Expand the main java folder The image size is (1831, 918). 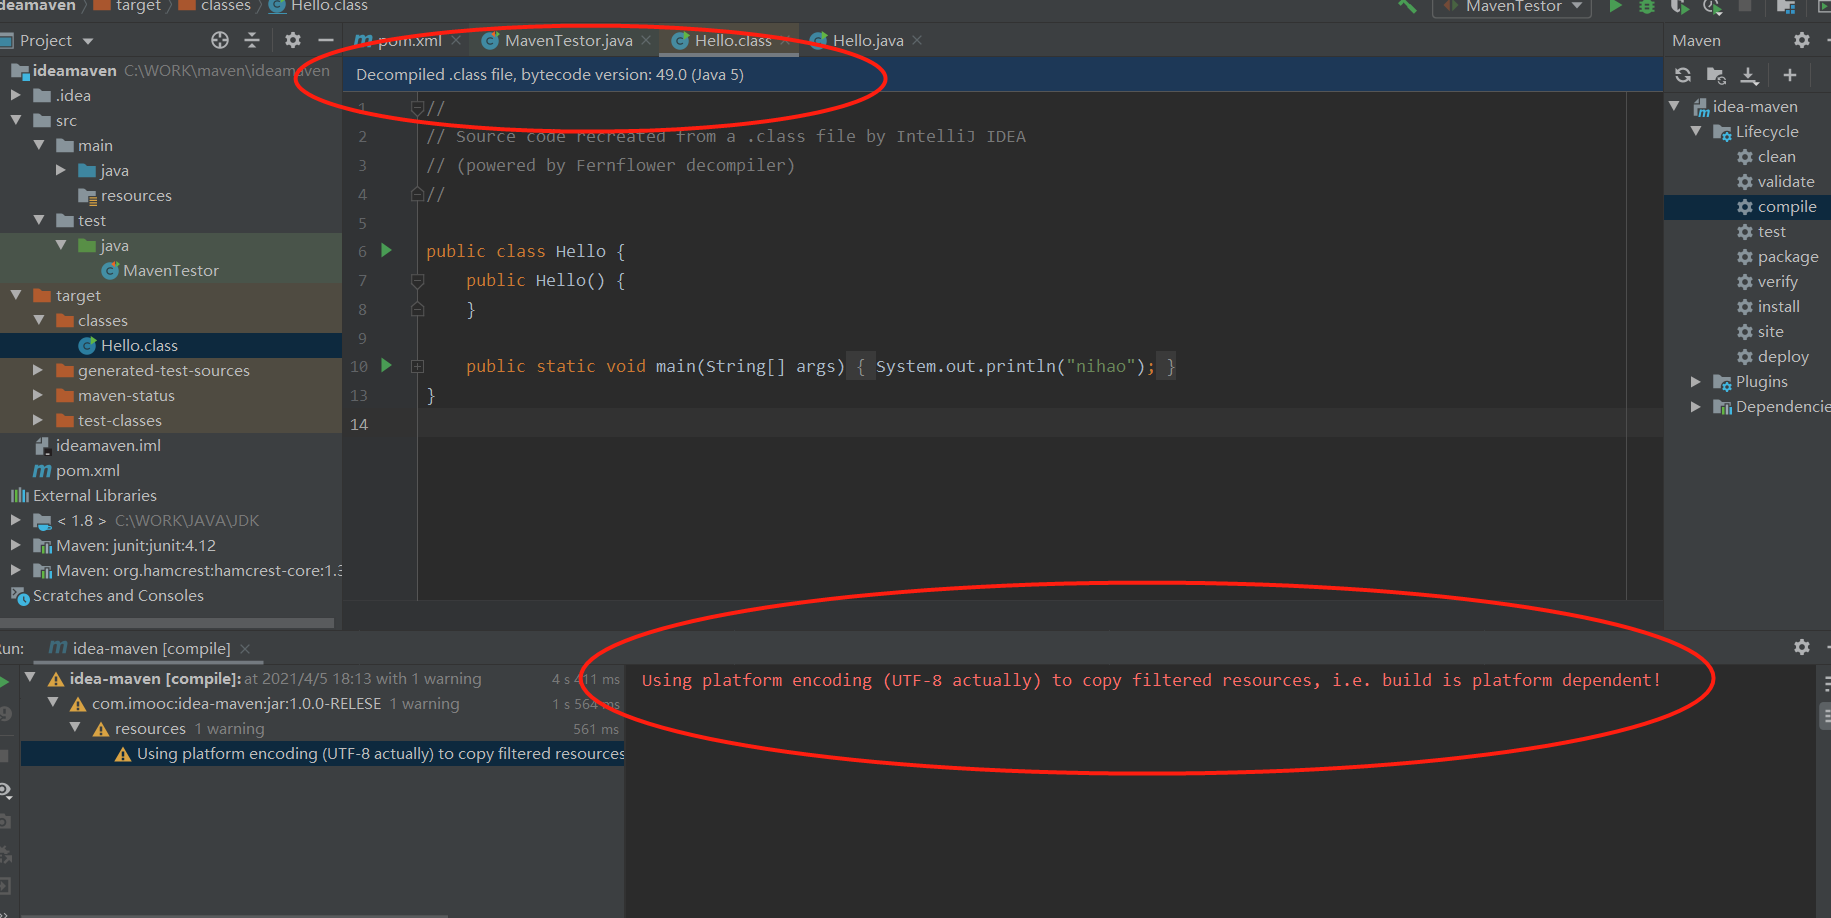[61, 170]
